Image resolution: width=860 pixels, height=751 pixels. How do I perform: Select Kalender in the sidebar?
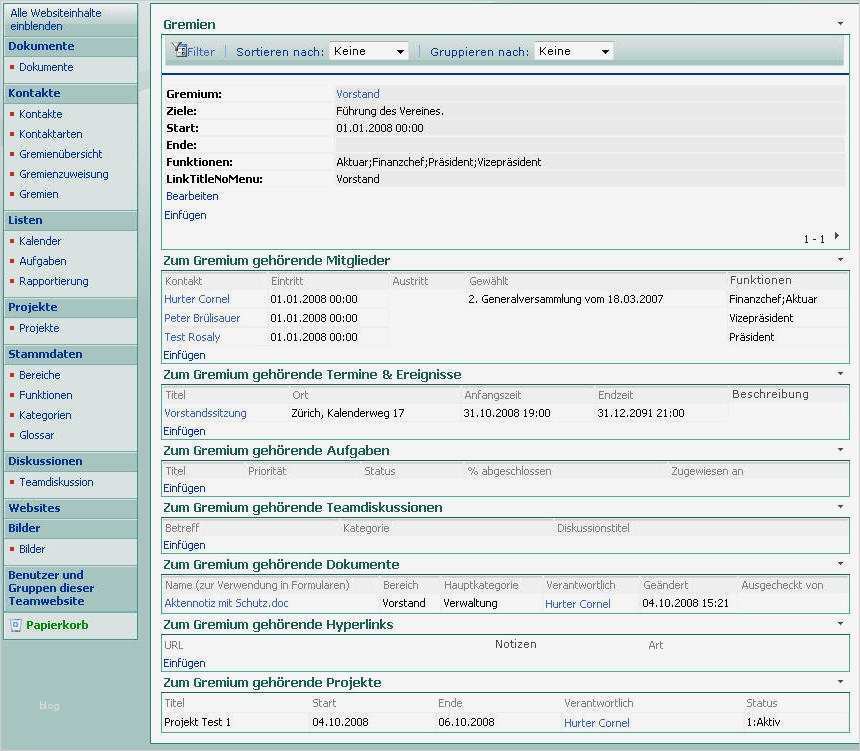41,240
